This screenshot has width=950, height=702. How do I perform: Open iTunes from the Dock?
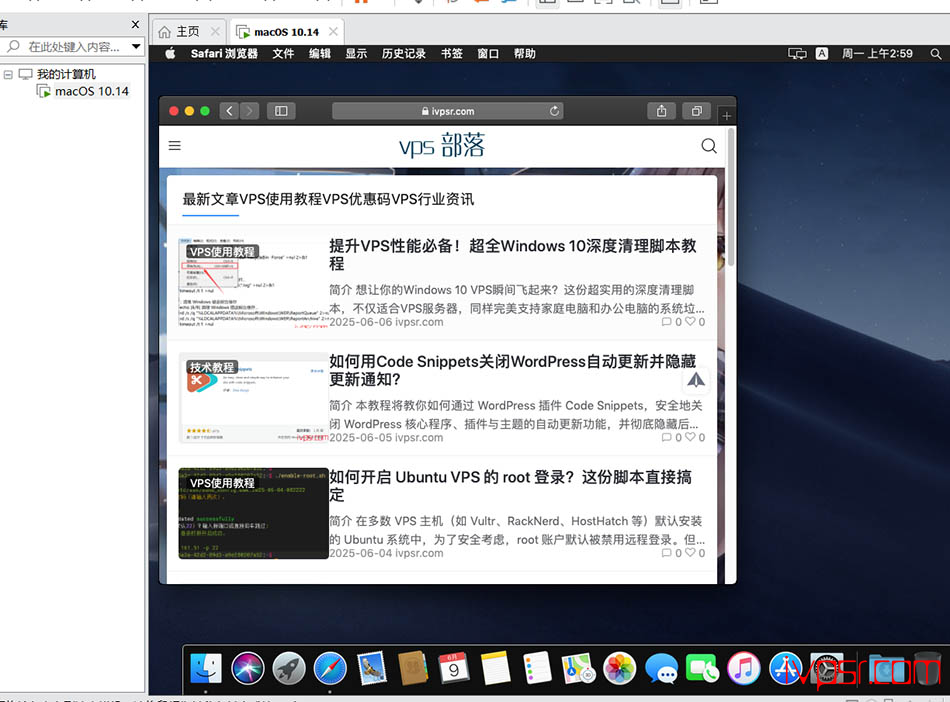pyautogui.click(x=743, y=669)
